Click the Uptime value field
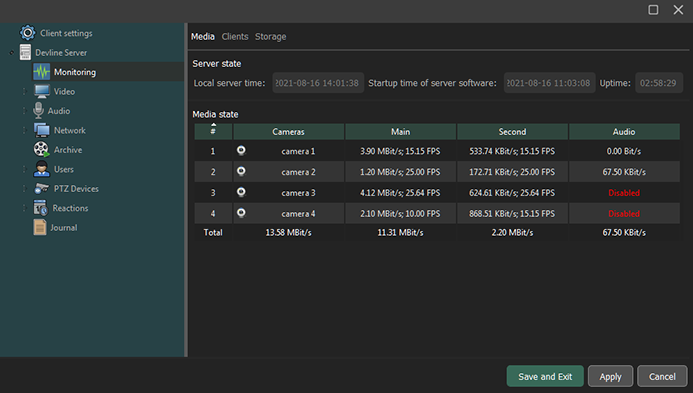This screenshot has height=393, width=693. pyautogui.click(x=659, y=83)
